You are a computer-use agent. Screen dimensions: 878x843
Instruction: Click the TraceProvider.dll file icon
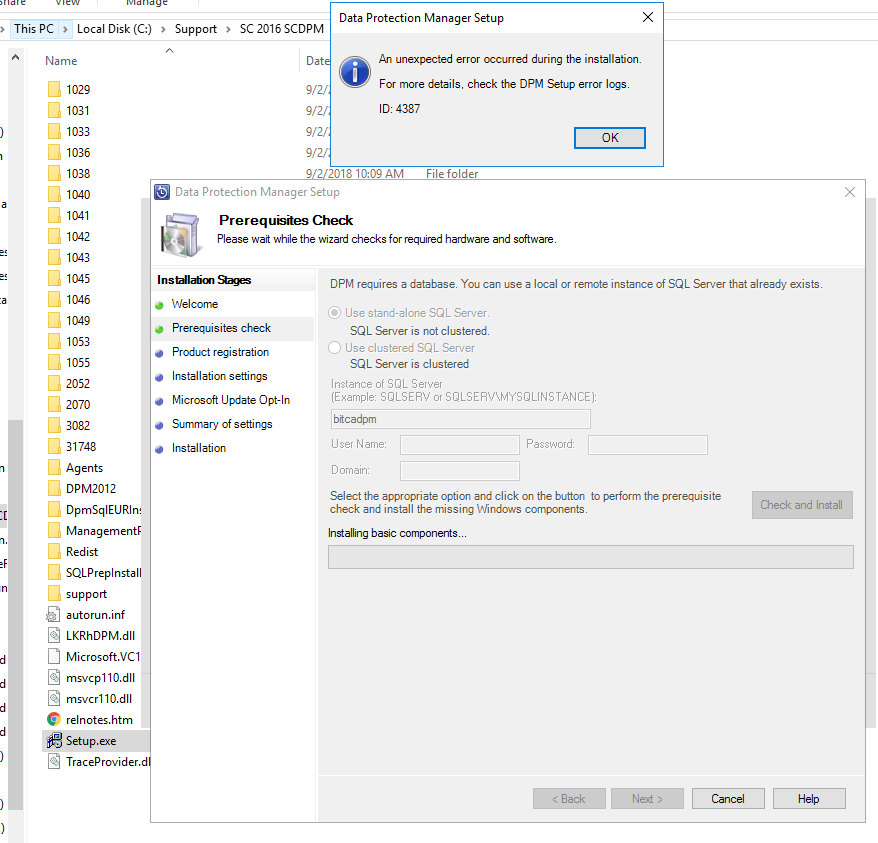click(x=54, y=762)
